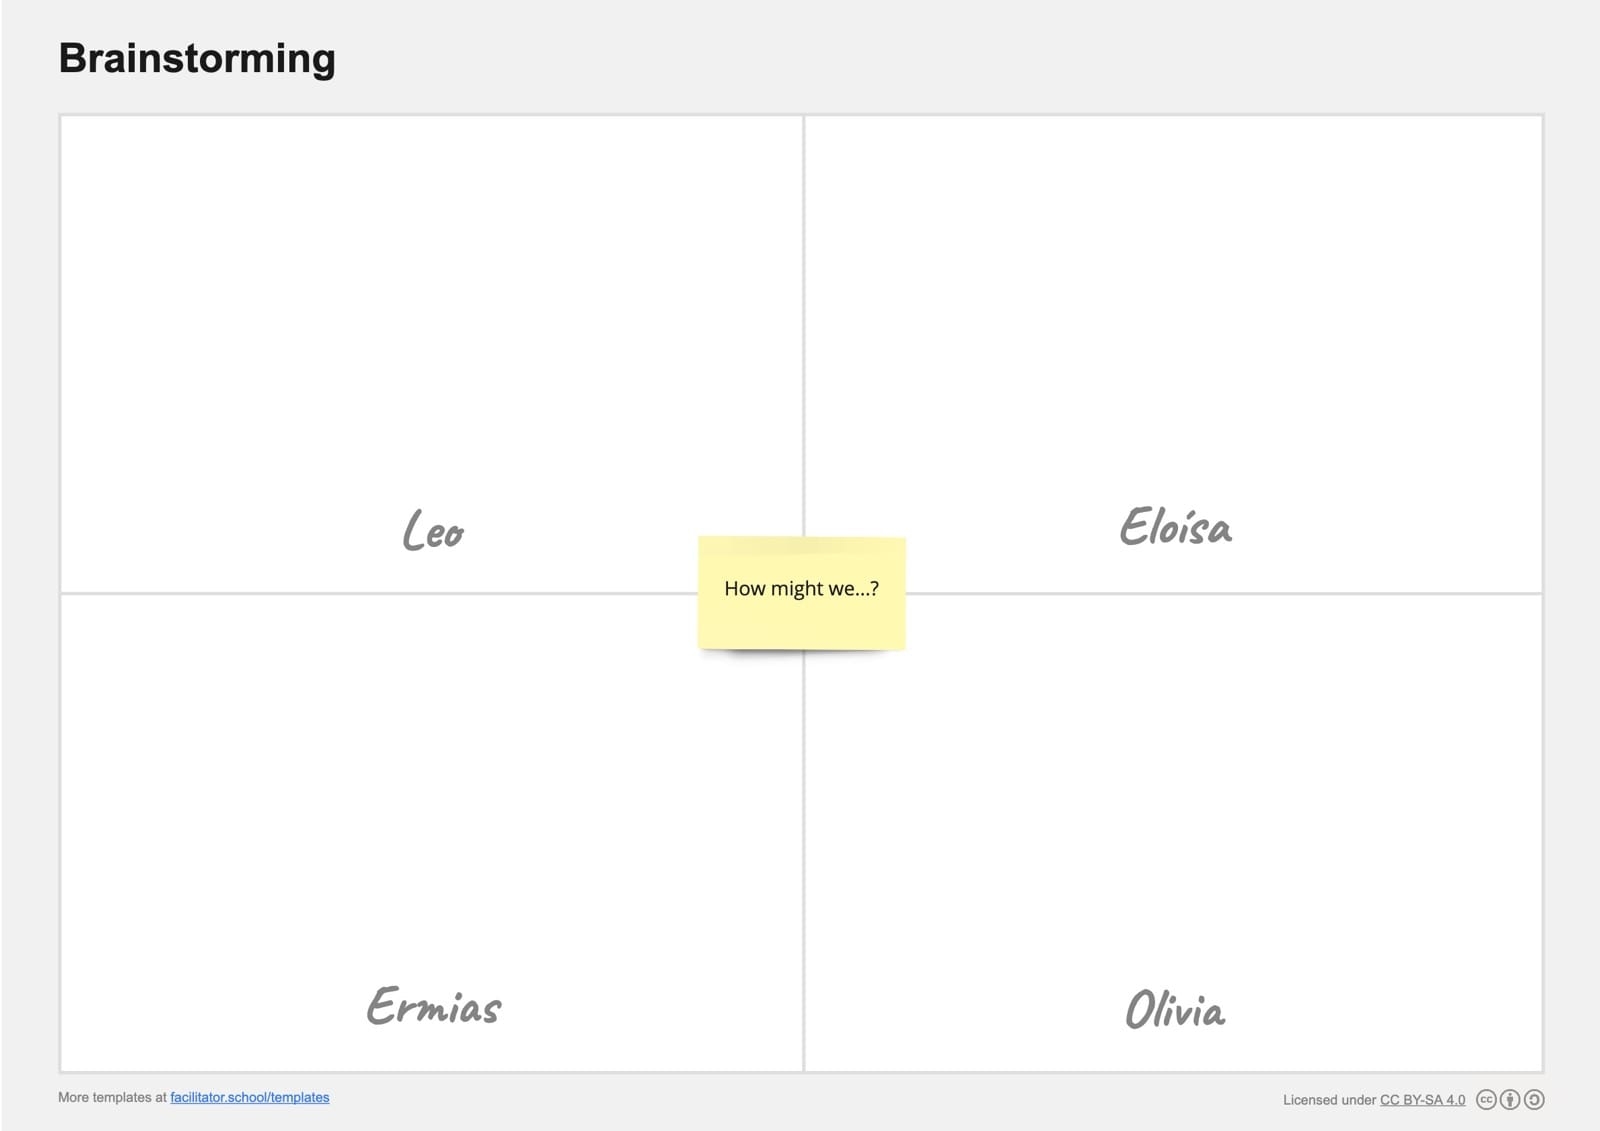This screenshot has height=1131, width=1600.
Task: Click the attribution person icon
Action: point(1510,1099)
